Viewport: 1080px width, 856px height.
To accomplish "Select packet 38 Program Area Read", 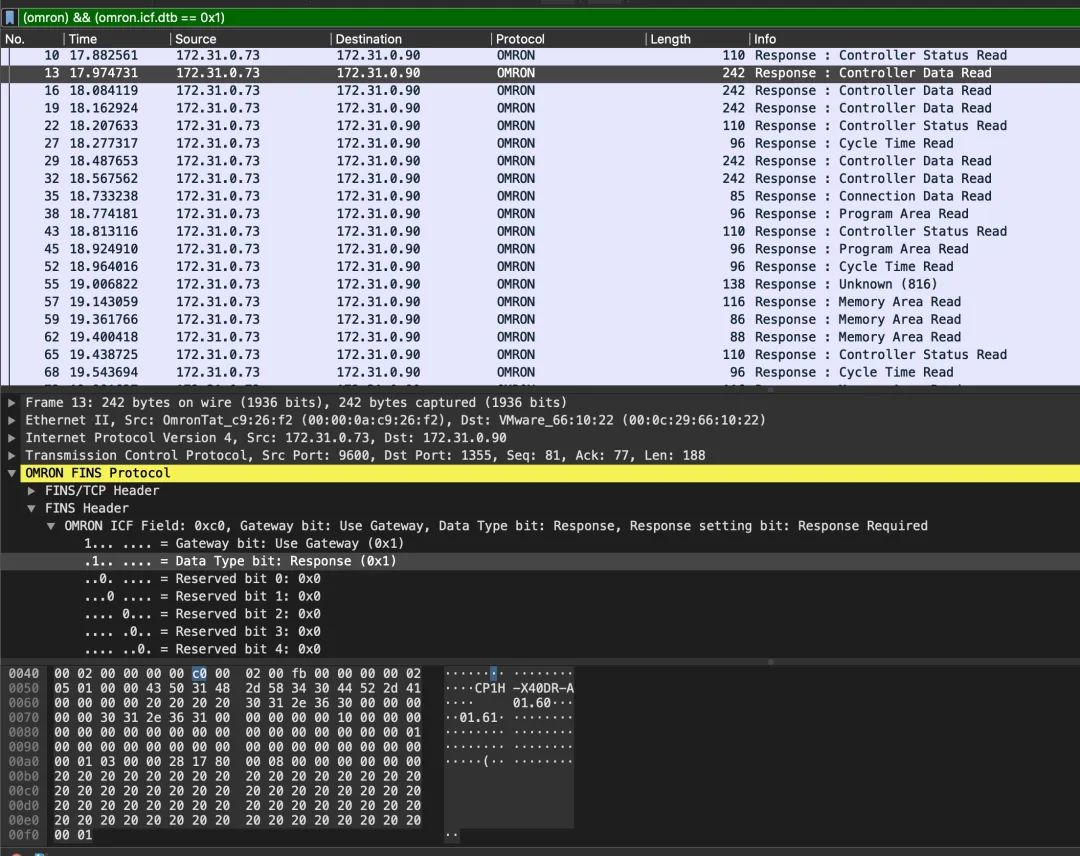I will coord(540,213).
